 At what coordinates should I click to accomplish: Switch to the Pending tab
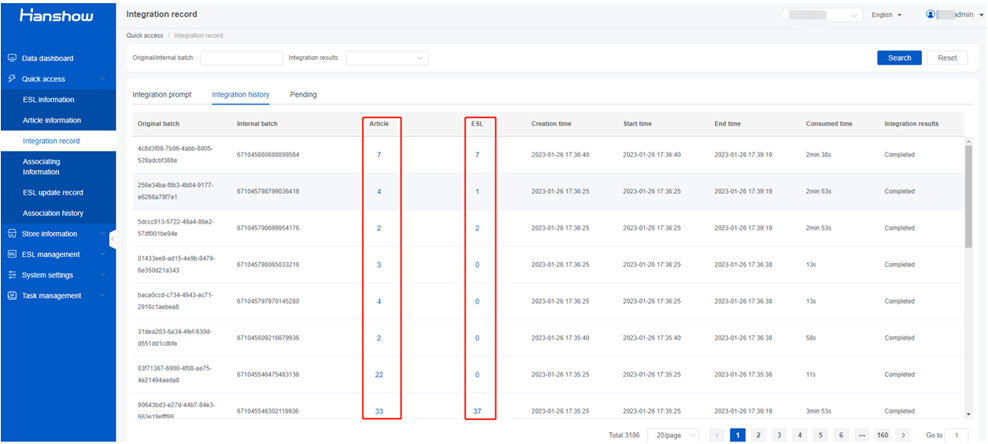pos(303,94)
